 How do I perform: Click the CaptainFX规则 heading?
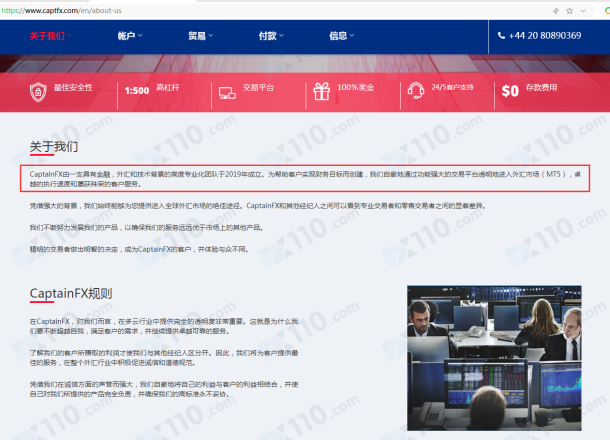tap(71, 293)
